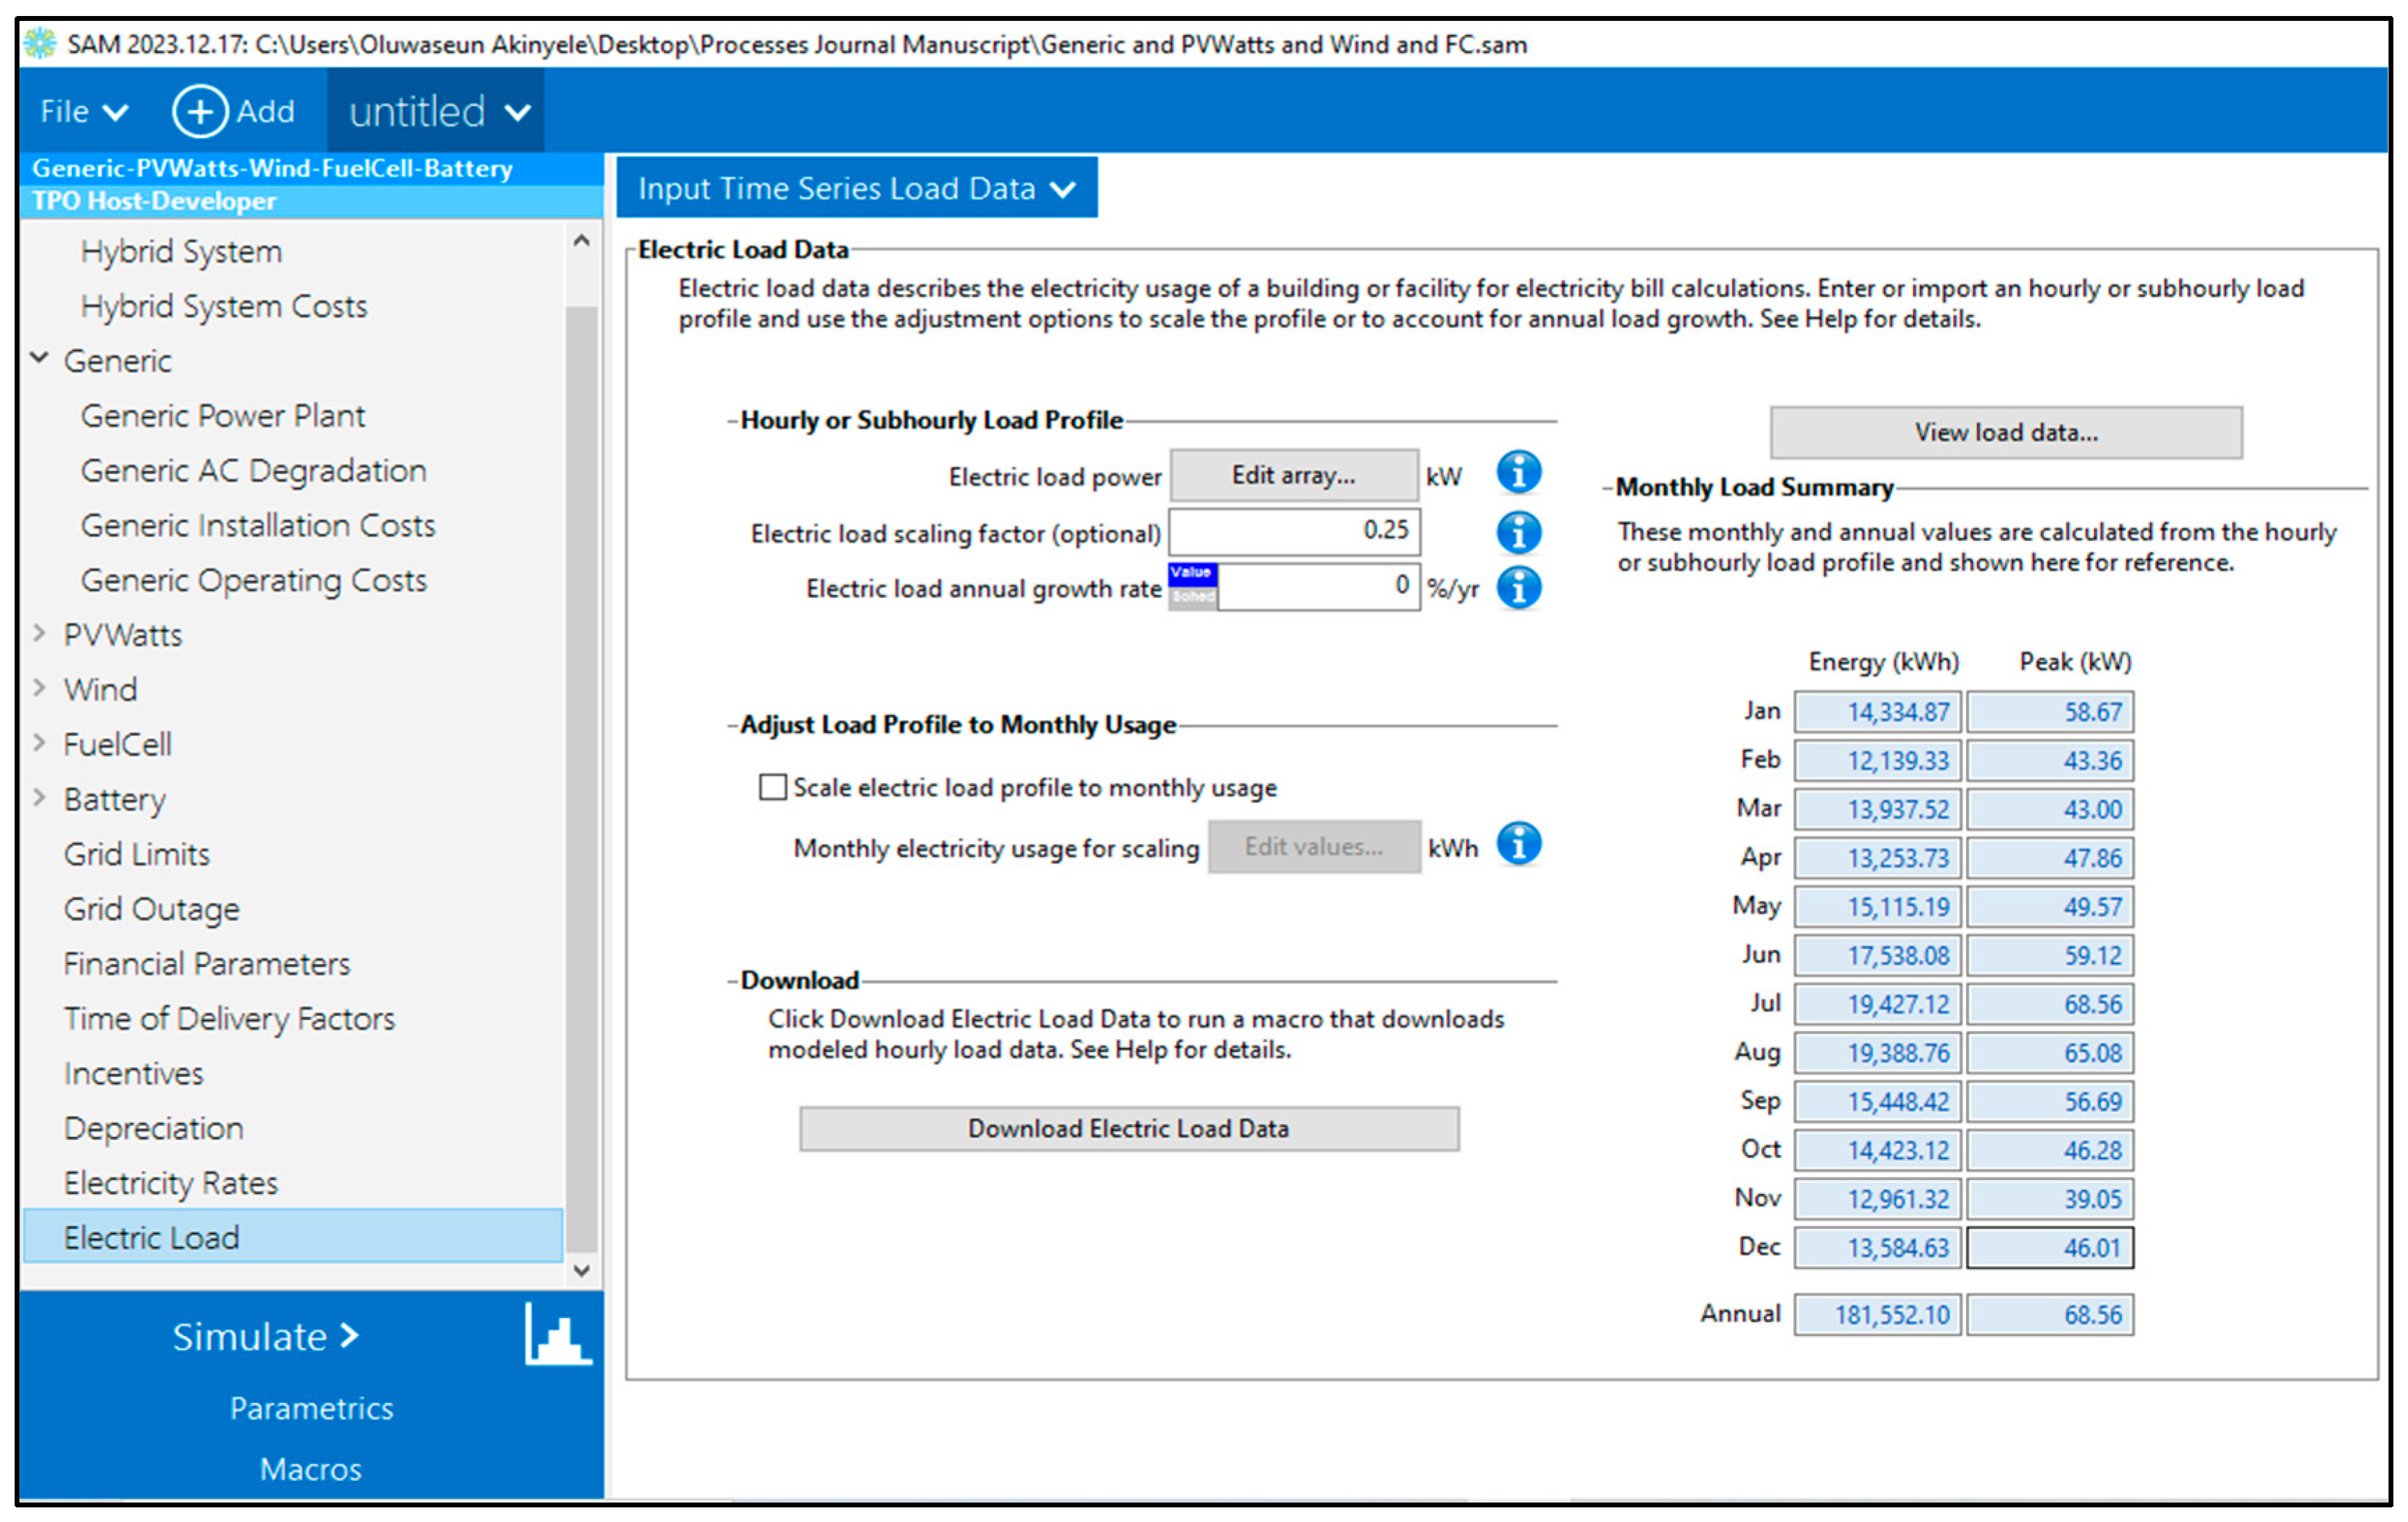The height and width of the screenshot is (1522, 2408).
Task: Open the untitled case dropdown
Action: coord(437,111)
